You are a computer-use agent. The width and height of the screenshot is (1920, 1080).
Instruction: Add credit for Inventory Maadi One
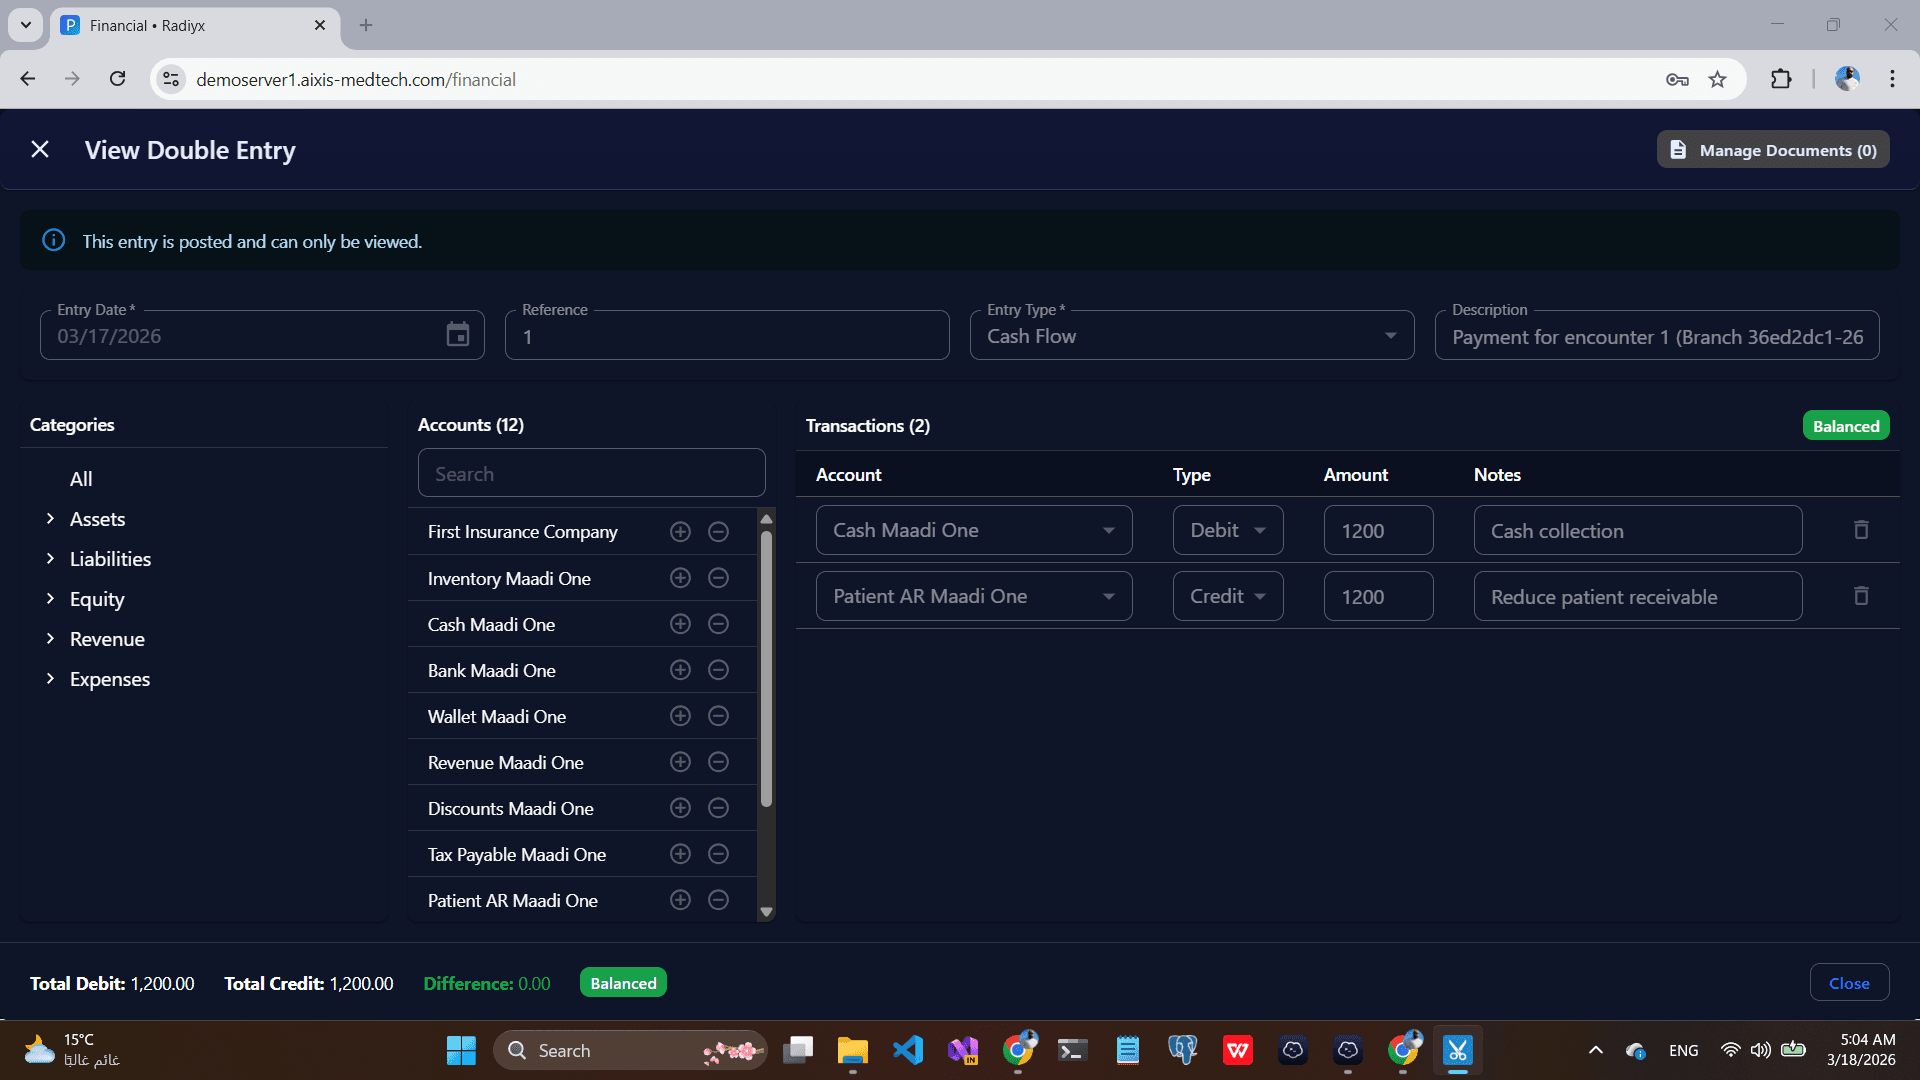[x=718, y=578]
